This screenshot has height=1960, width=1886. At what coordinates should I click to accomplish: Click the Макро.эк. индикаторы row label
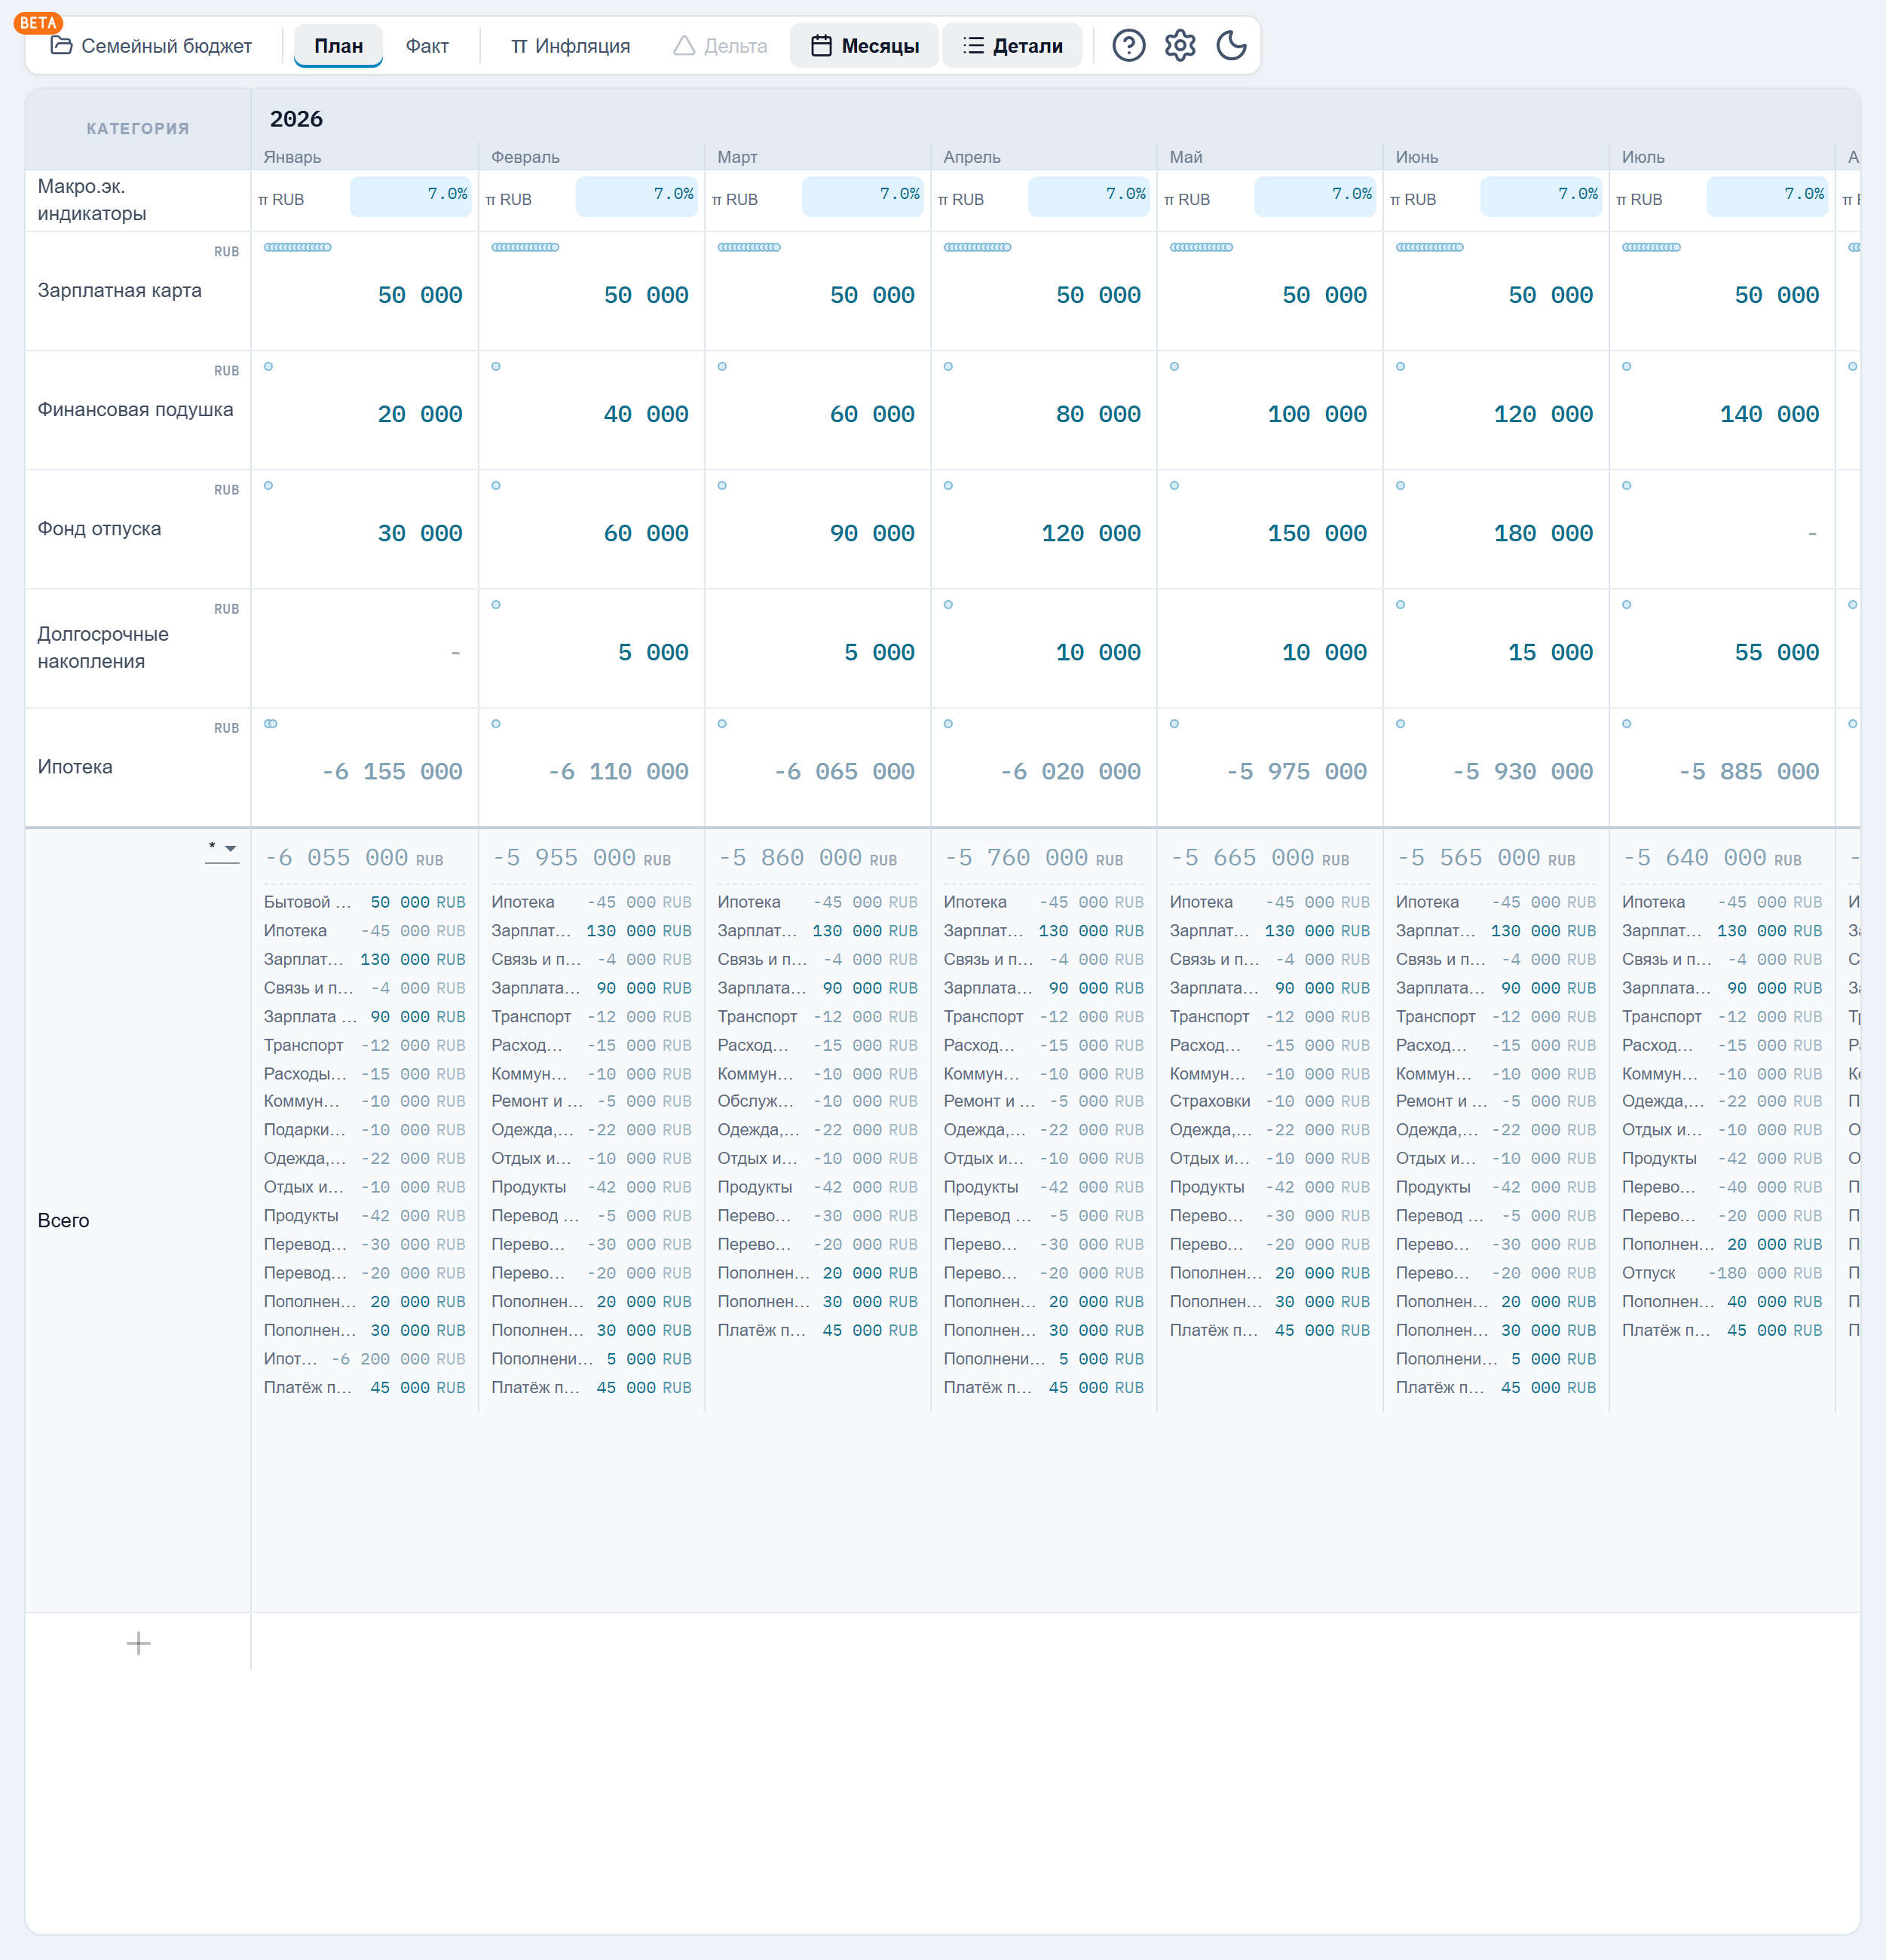coord(92,200)
